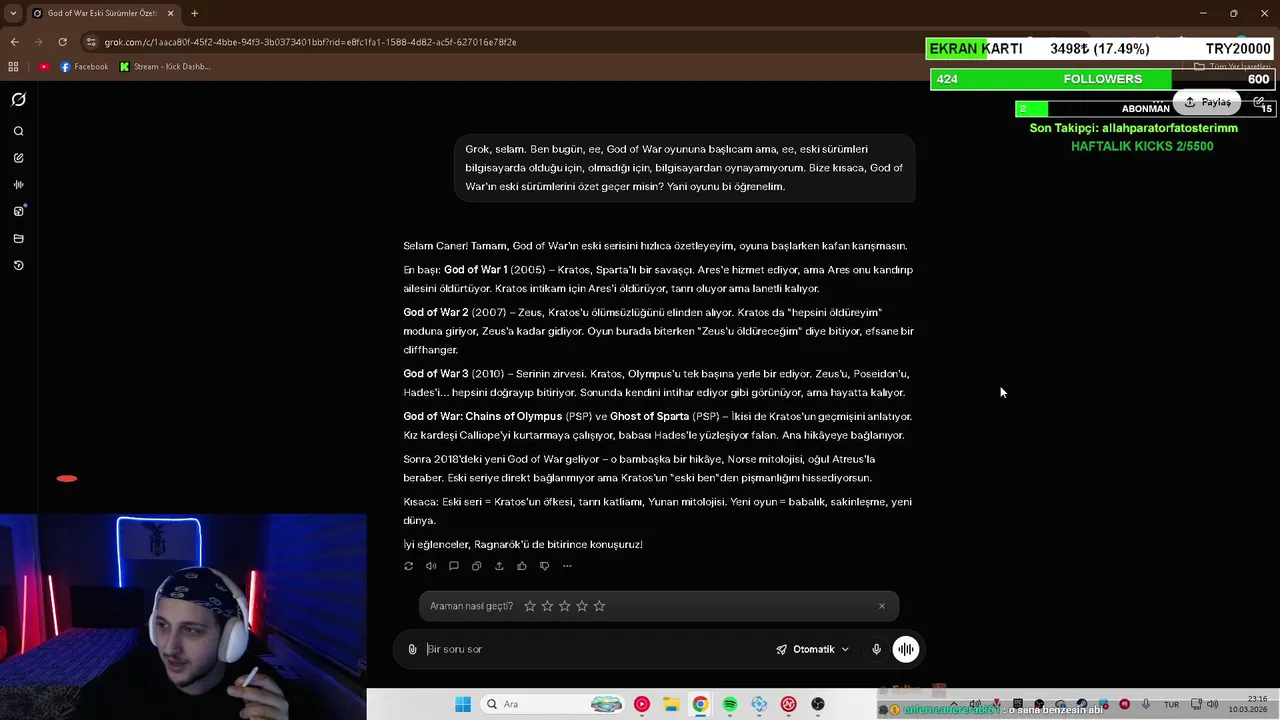Close the God of War tab
The height and width of the screenshot is (720, 1280).
pos(170,13)
